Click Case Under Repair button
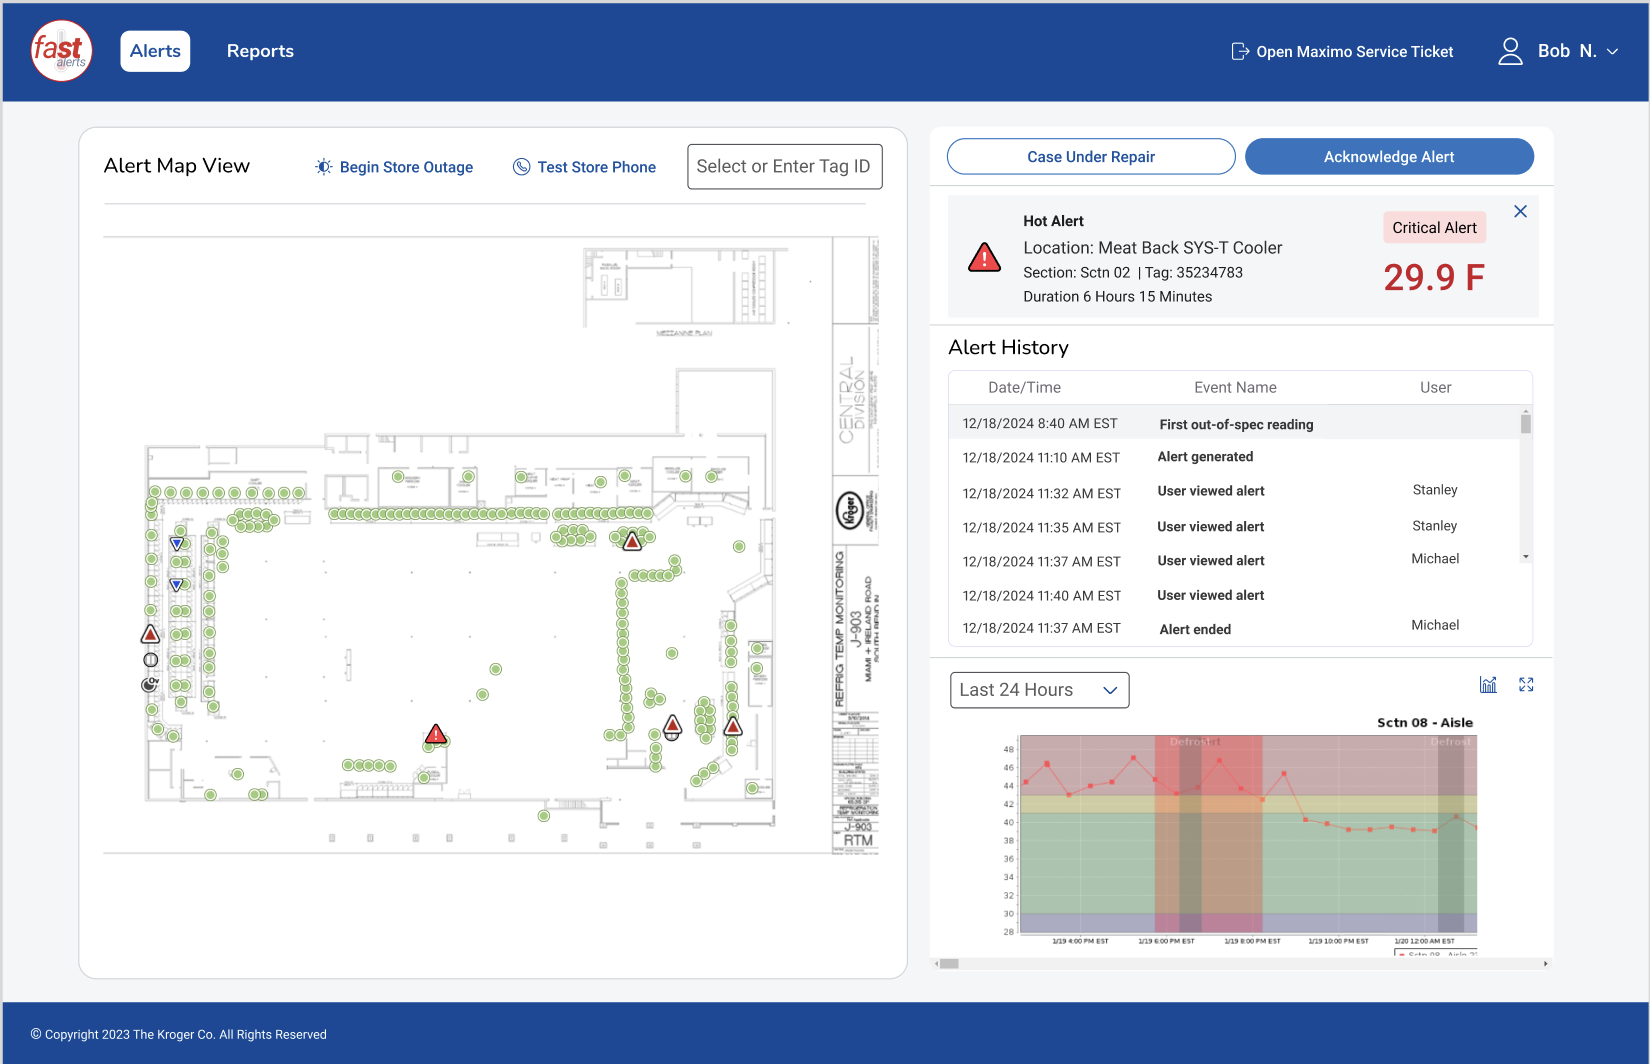 click(x=1091, y=157)
